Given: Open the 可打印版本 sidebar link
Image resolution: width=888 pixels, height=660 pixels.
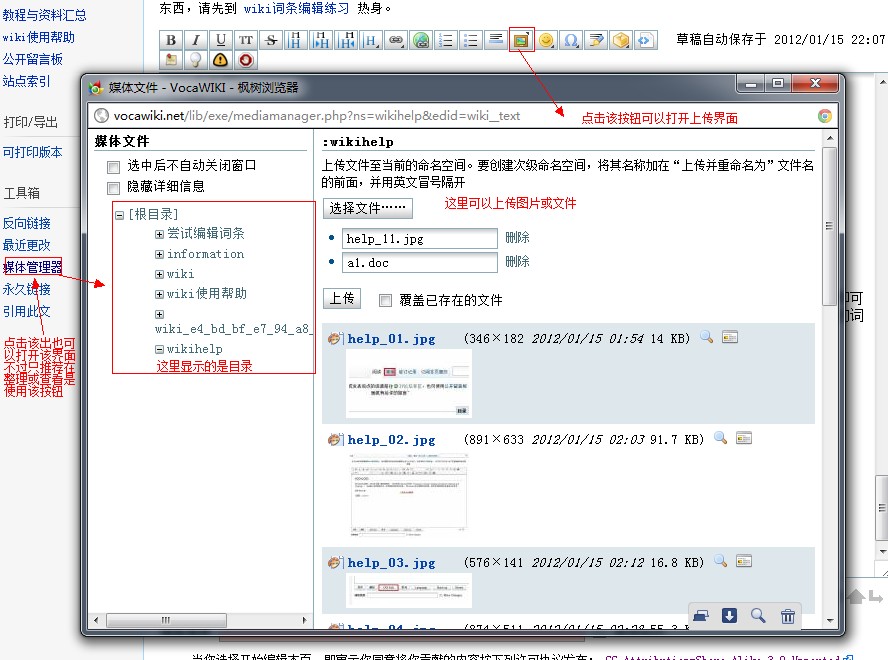Looking at the screenshot, I should tap(32, 152).
